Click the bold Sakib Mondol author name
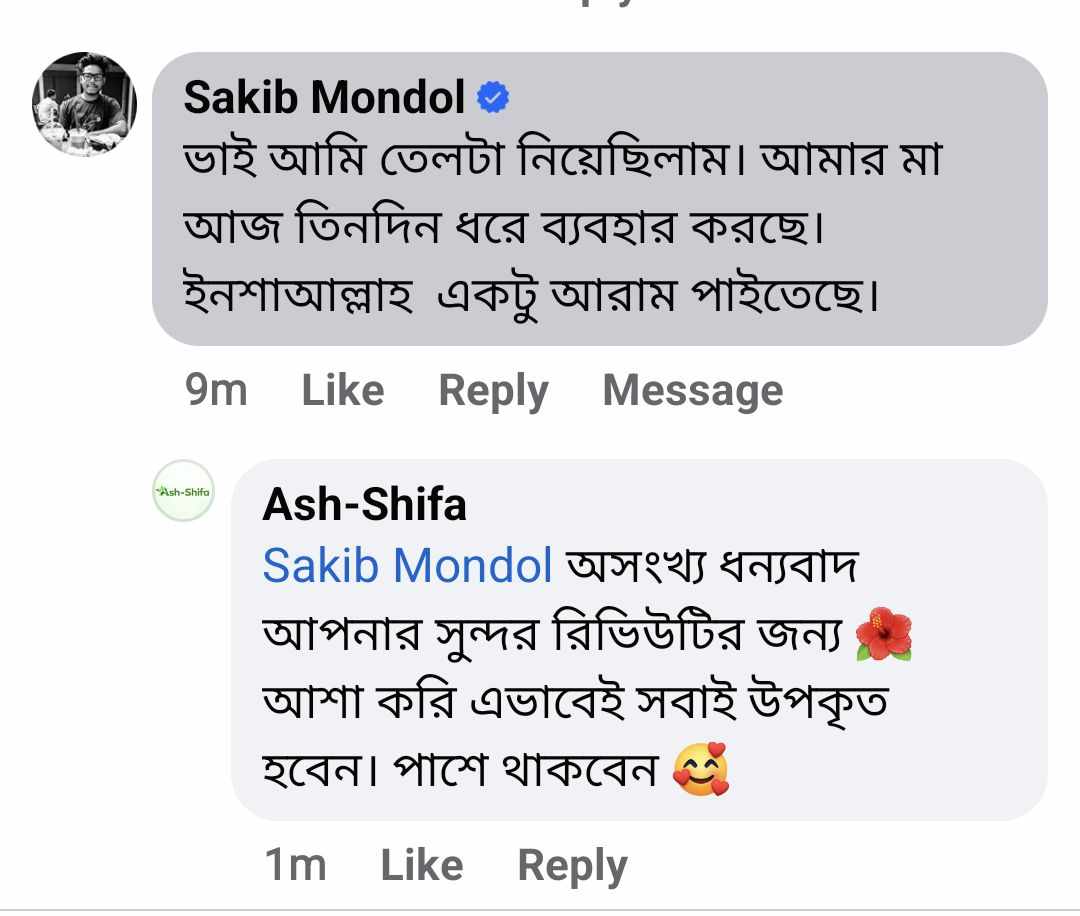Screen dimensions: 1080x916 coord(324,98)
